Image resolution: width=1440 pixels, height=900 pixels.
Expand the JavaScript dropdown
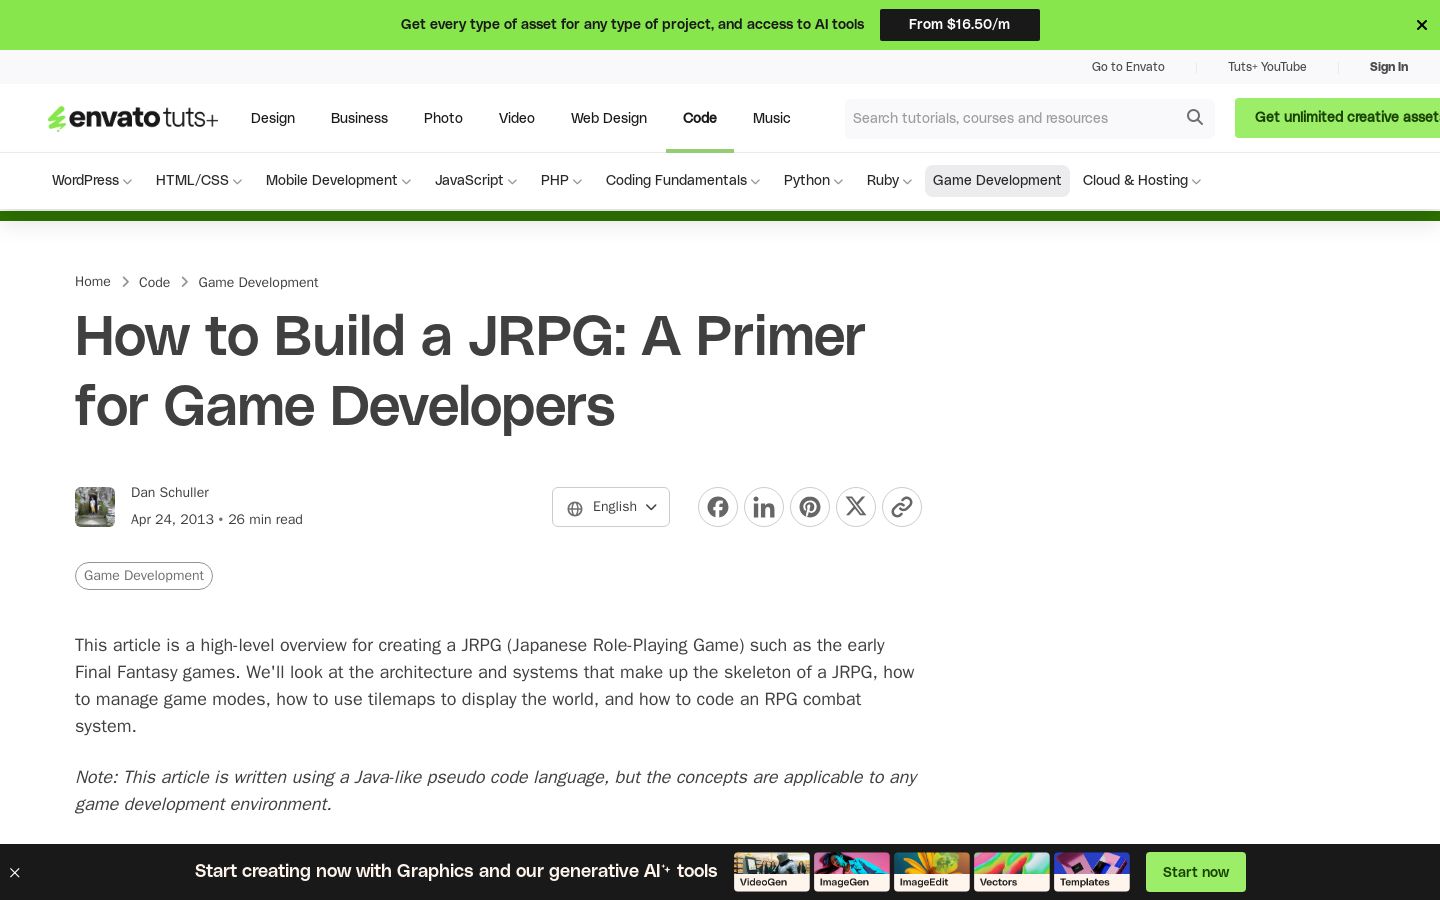tap(476, 181)
